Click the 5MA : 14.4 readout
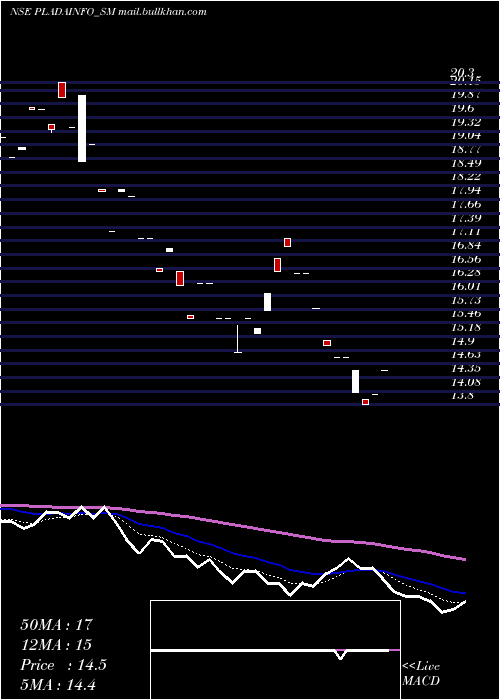The image size is (500, 700). (58, 685)
